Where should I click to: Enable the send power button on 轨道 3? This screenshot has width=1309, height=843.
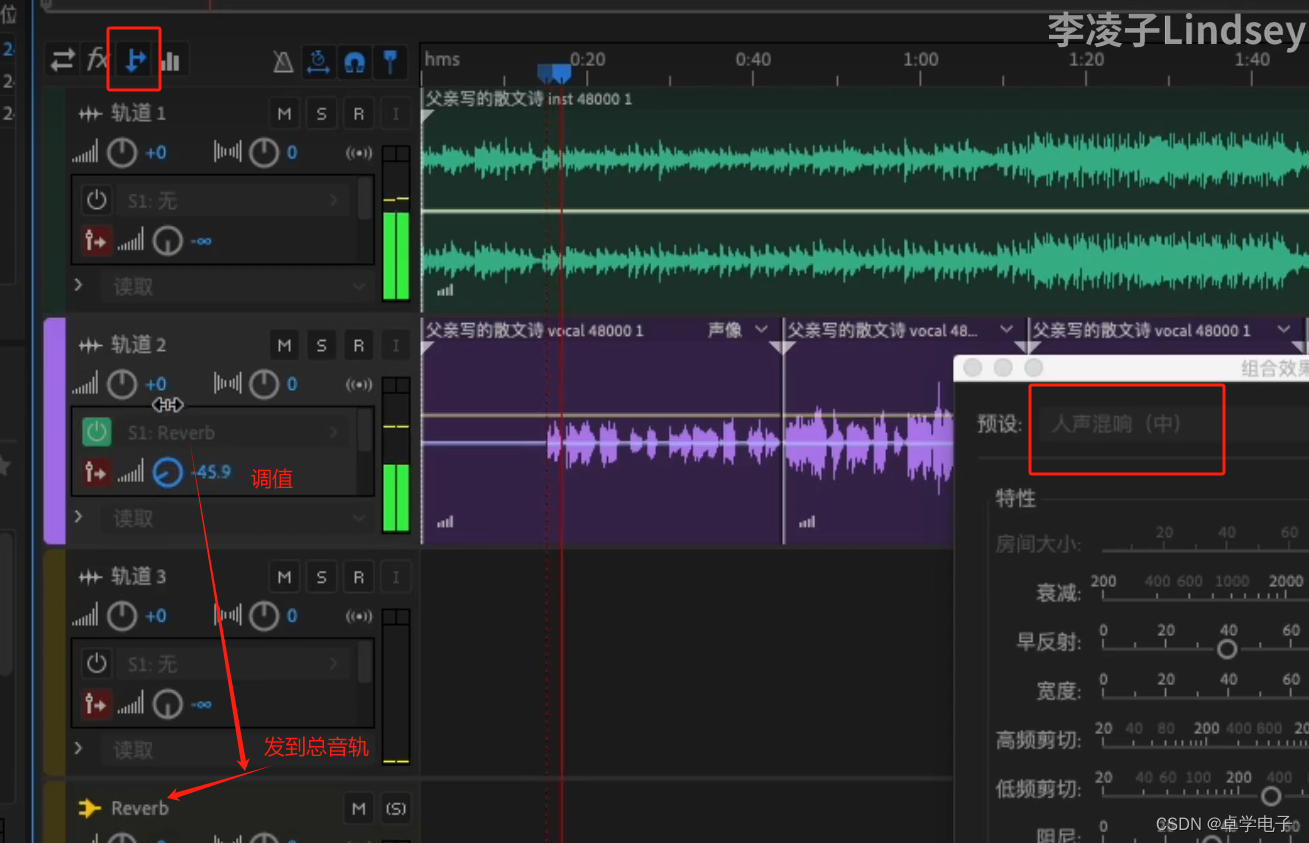pos(96,664)
